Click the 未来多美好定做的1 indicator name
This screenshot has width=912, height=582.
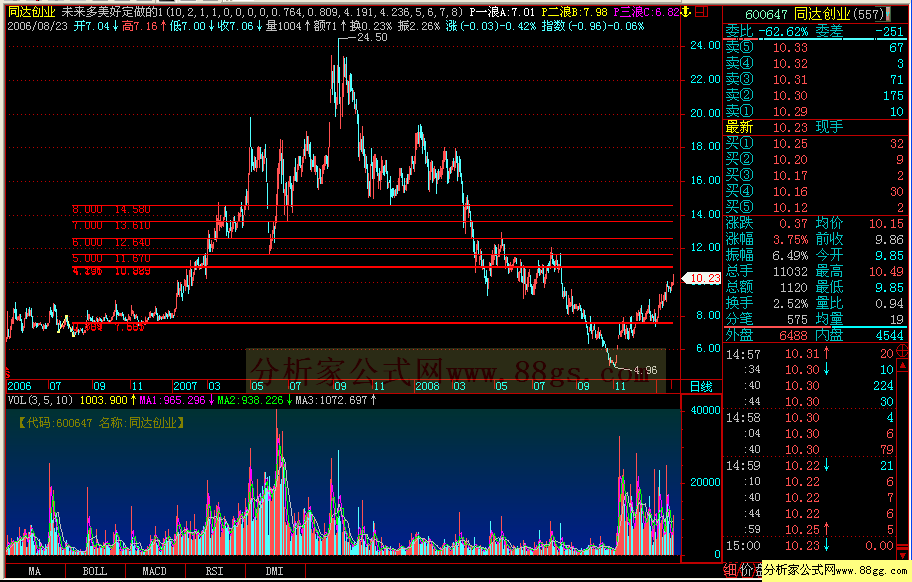(x=112, y=12)
